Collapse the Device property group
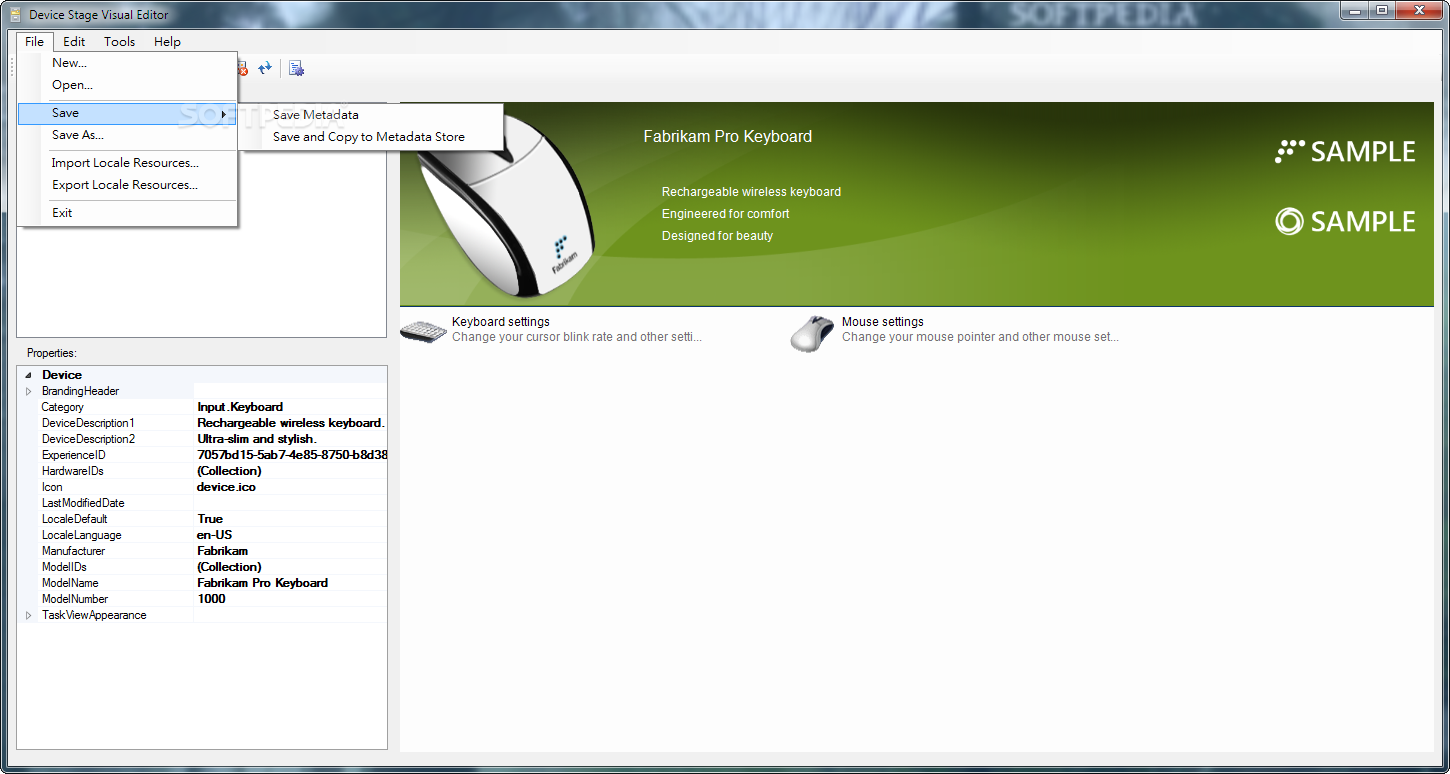Viewport: 1450px width, 774px height. click(29, 375)
